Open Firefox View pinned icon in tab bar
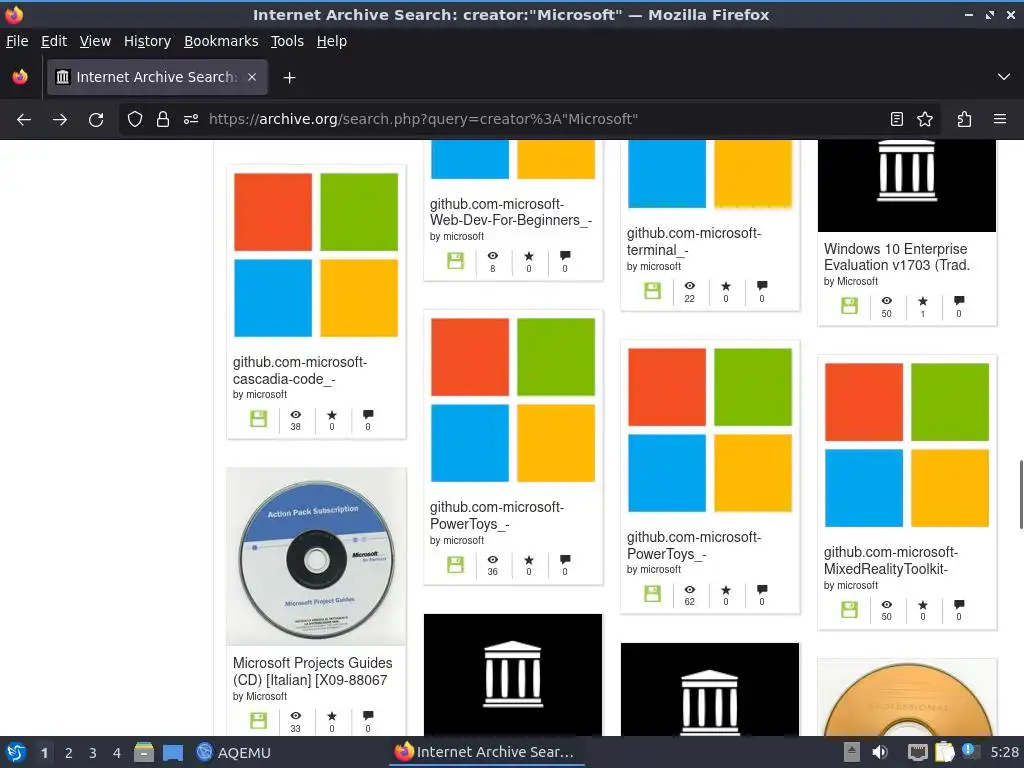Image resolution: width=1024 pixels, height=768 pixels. (x=20, y=77)
